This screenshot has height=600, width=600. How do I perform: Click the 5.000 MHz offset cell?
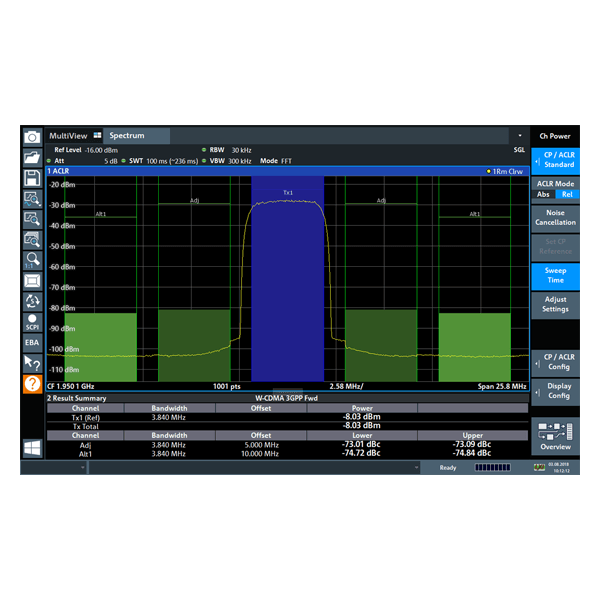(x=261, y=445)
